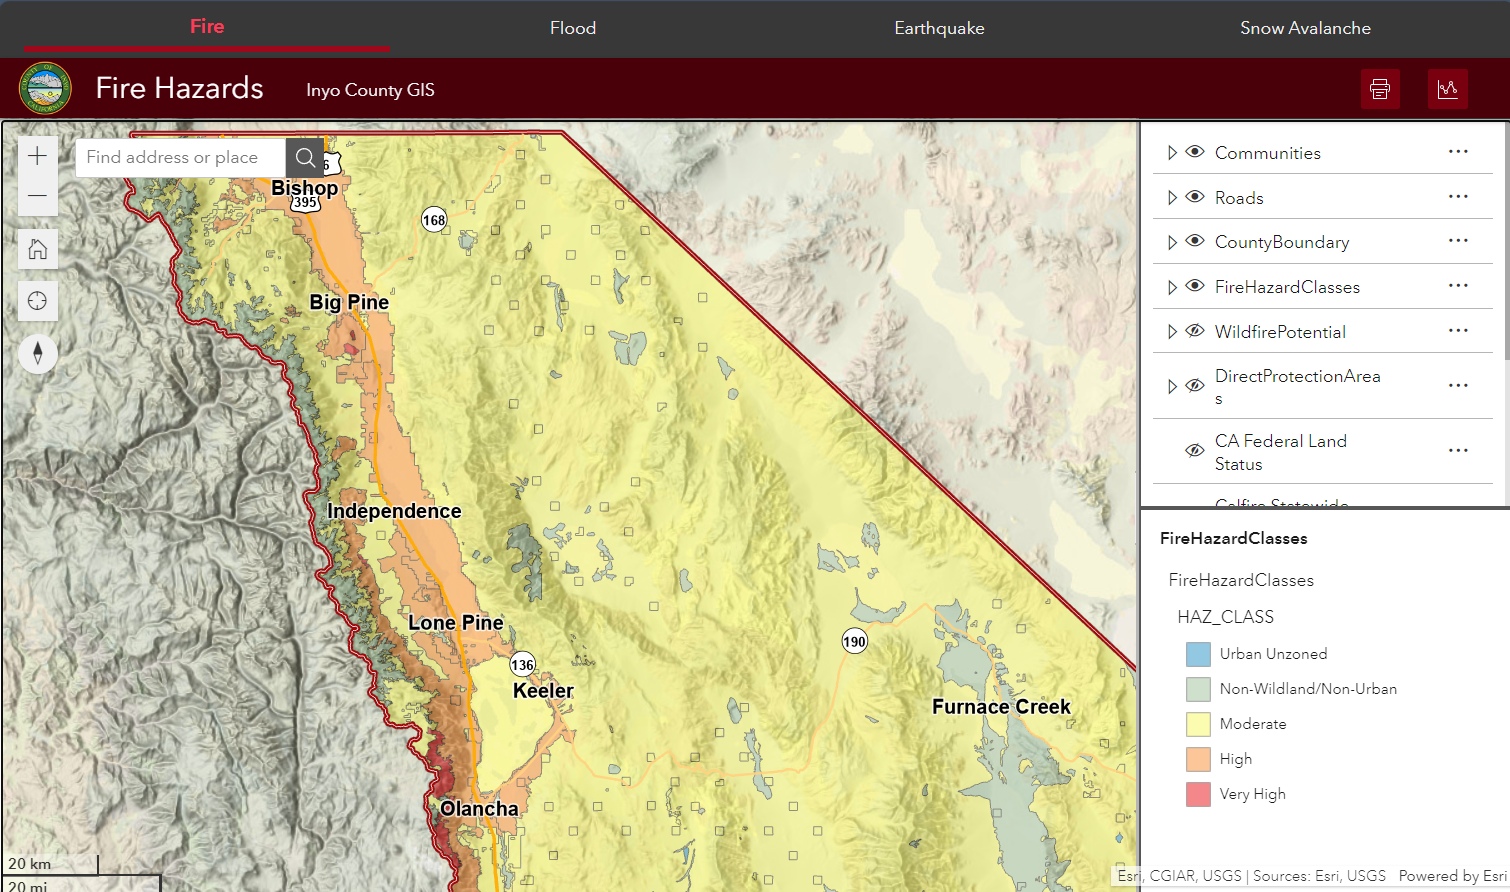The width and height of the screenshot is (1510, 892).
Task: Hide the CountyBoundary layer
Action: (1195, 241)
